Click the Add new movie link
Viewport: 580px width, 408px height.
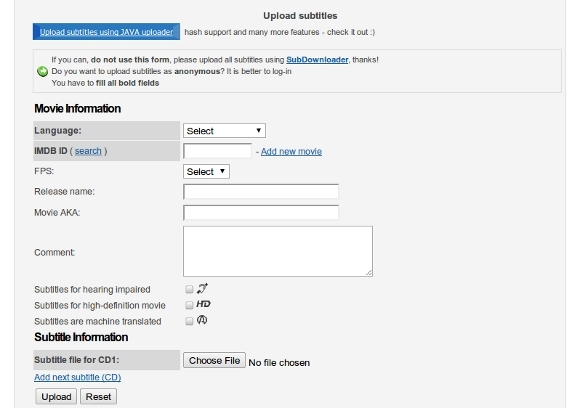(291, 151)
